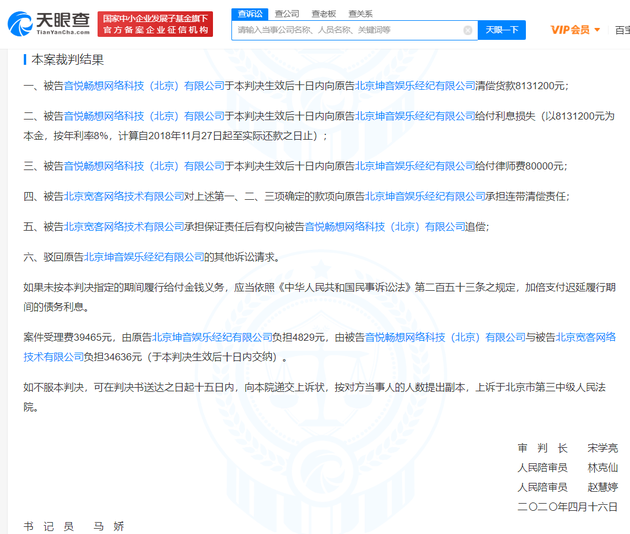Screen dimensions: 630x534
Task: Open 北京坤音娱乐经纪有限公司 link in item 六
Action: [x=144, y=257]
